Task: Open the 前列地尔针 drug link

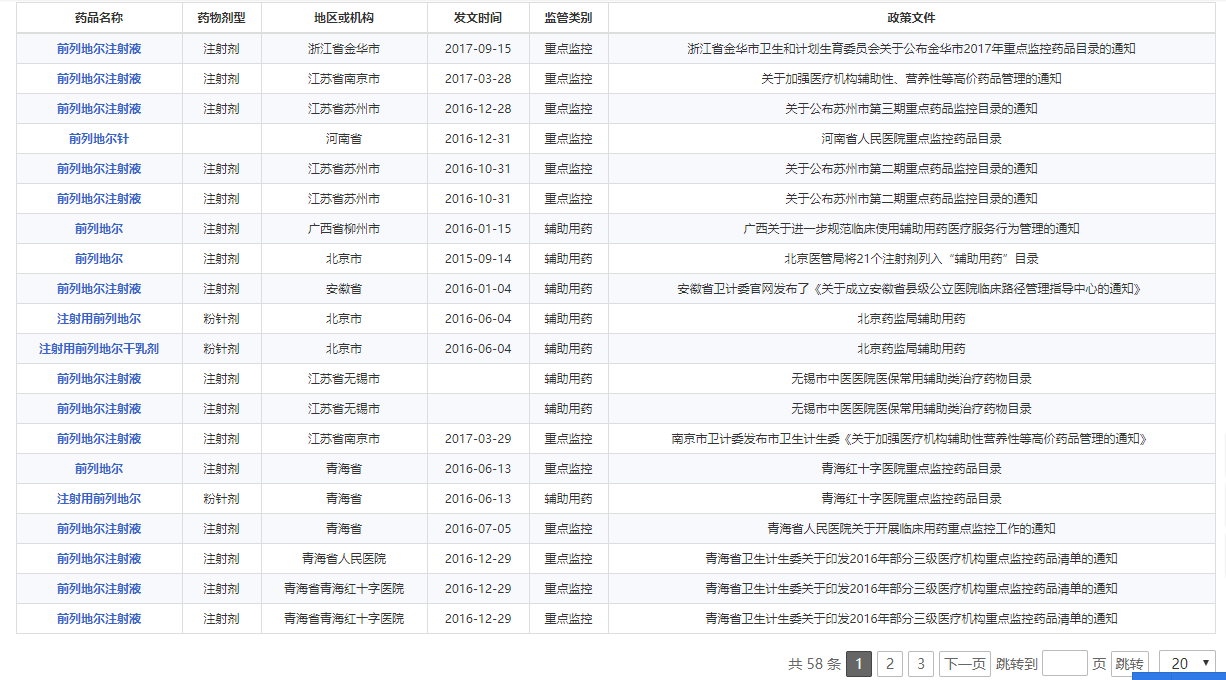Action: coord(99,139)
